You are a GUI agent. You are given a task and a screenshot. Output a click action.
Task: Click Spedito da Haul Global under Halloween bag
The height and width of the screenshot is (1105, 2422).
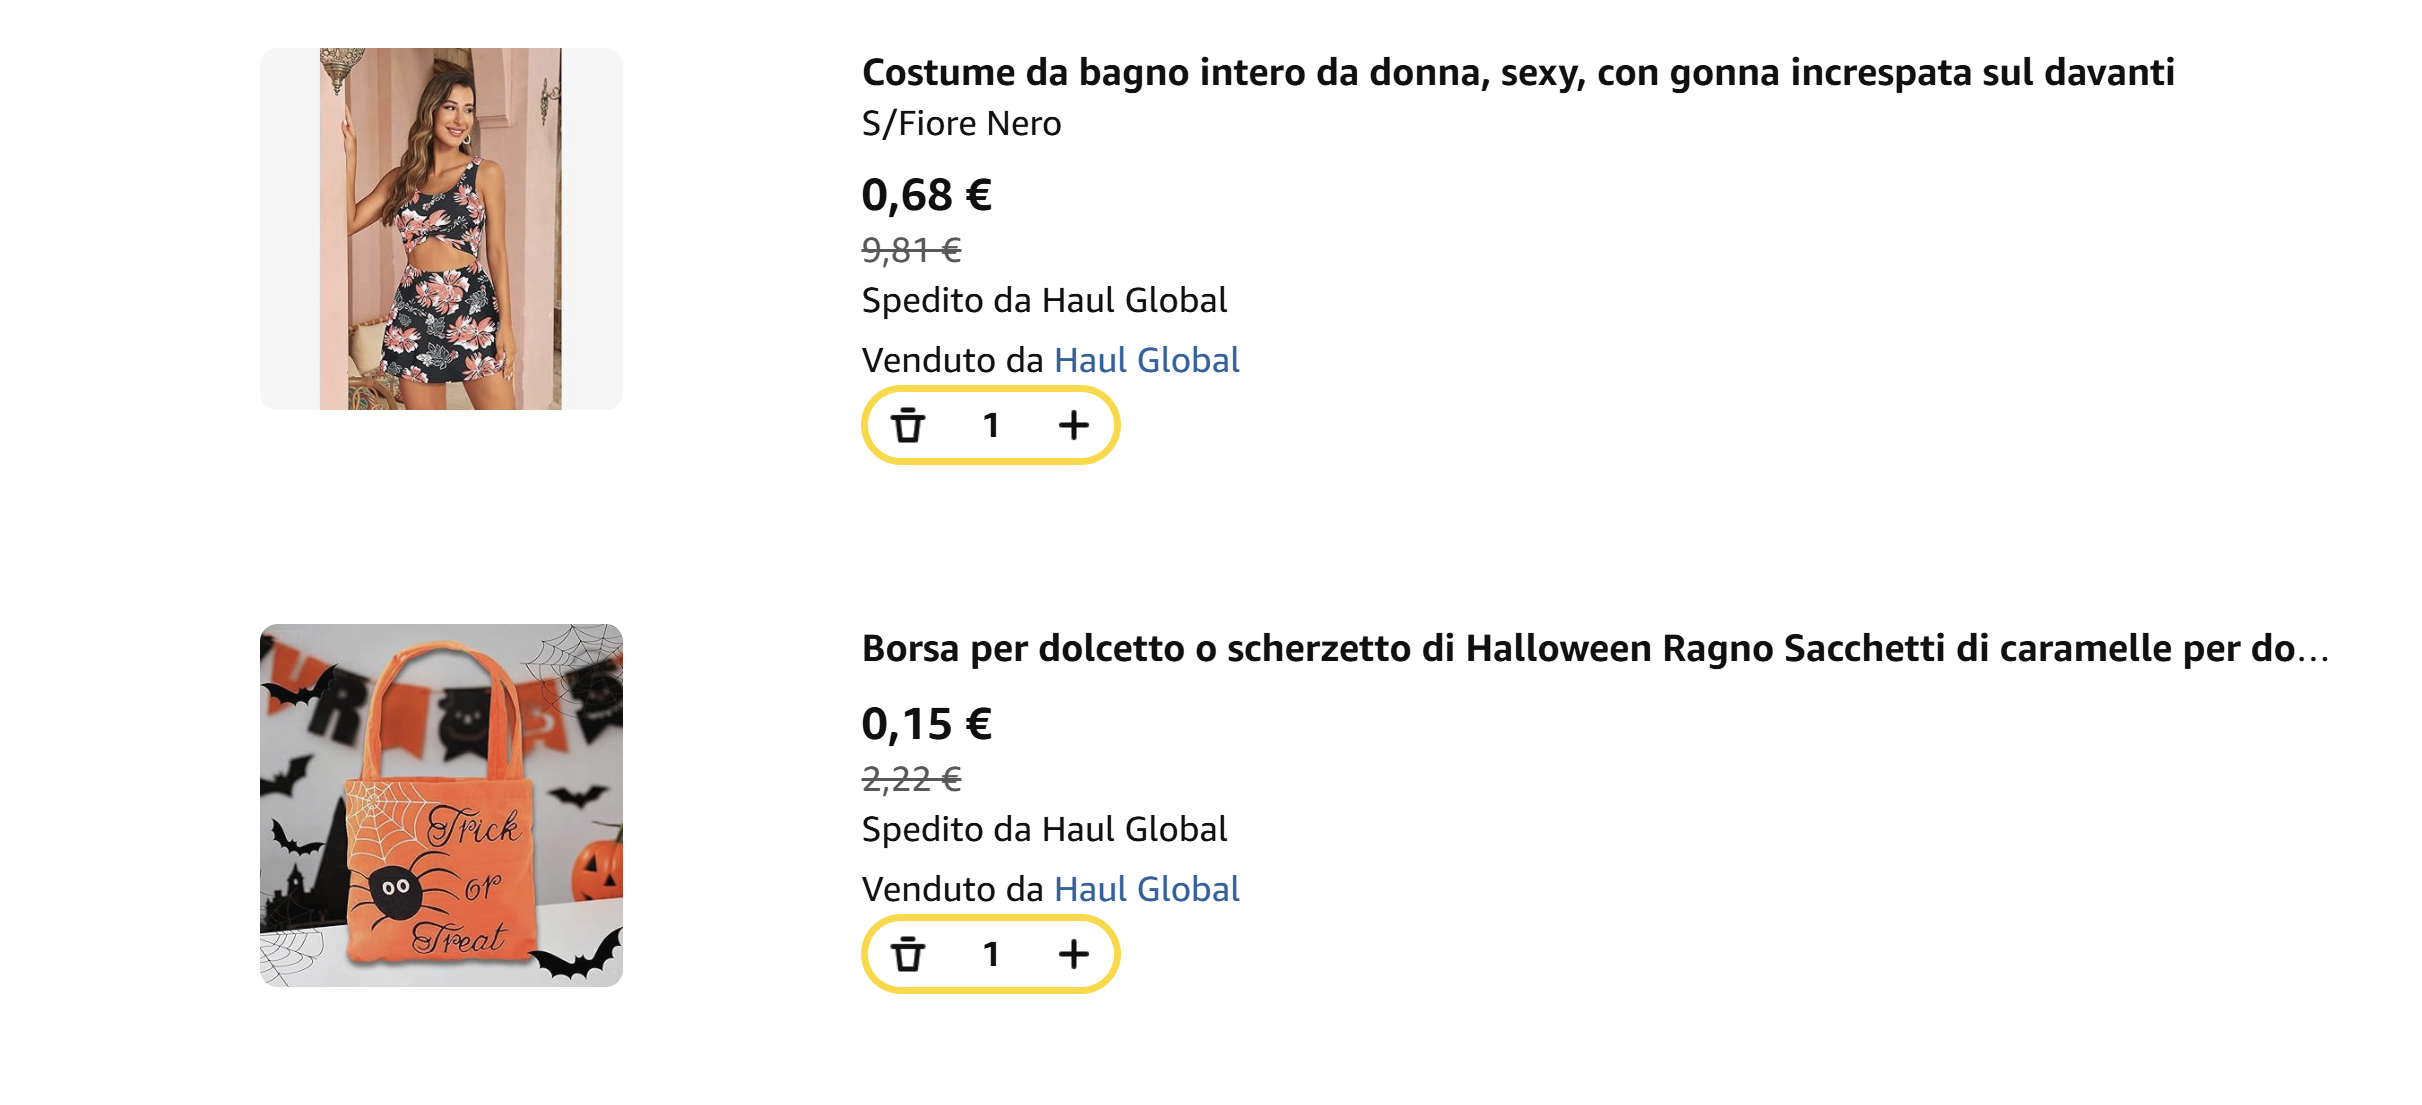tap(1044, 829)
